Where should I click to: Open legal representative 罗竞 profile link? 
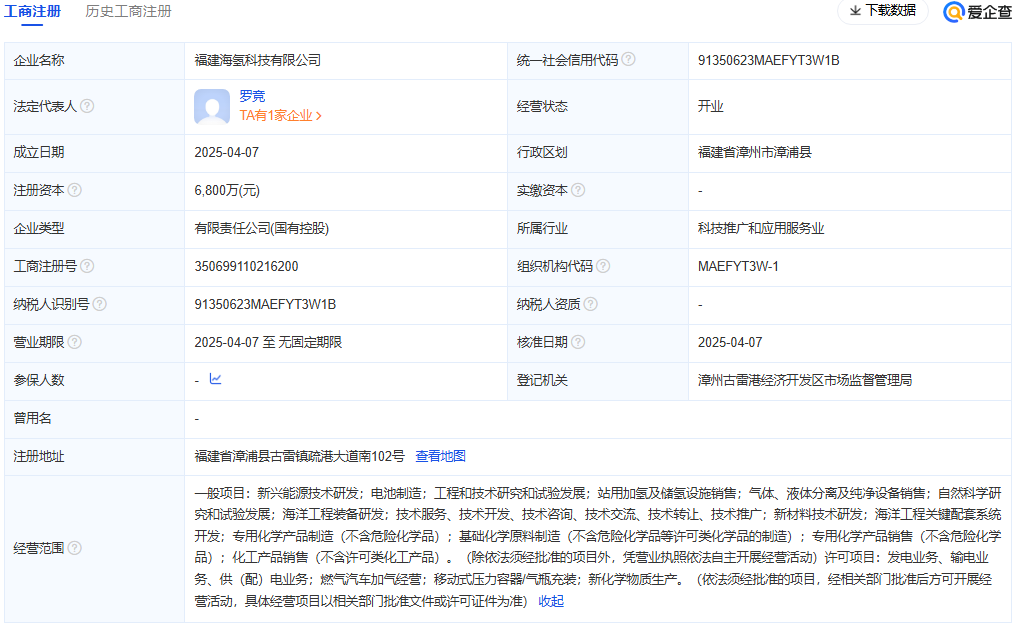click(252, 96)
